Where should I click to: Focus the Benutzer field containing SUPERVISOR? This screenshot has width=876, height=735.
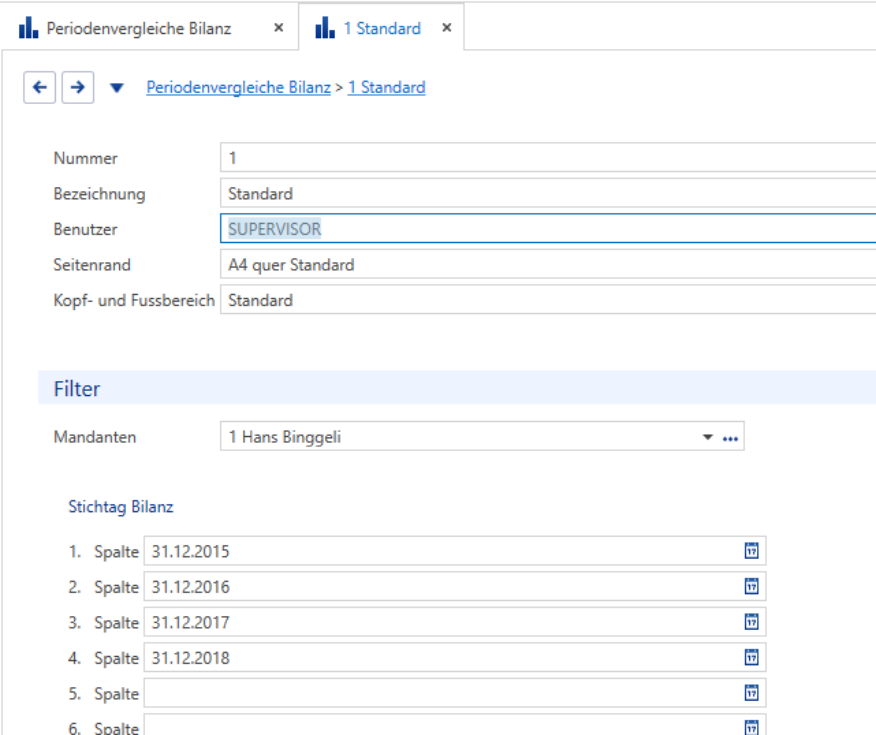point(548,228)
